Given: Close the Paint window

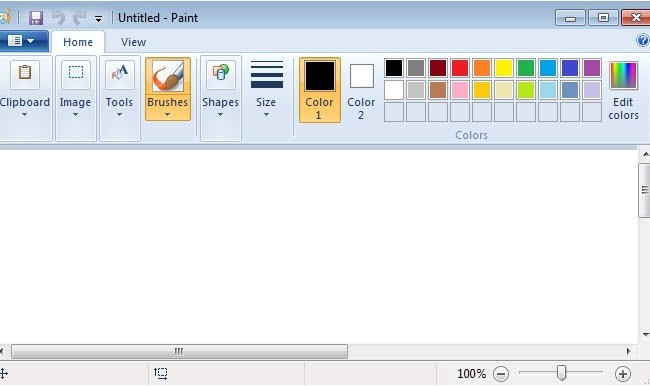Looking at the screenshot, I should [x=636, y=18].
